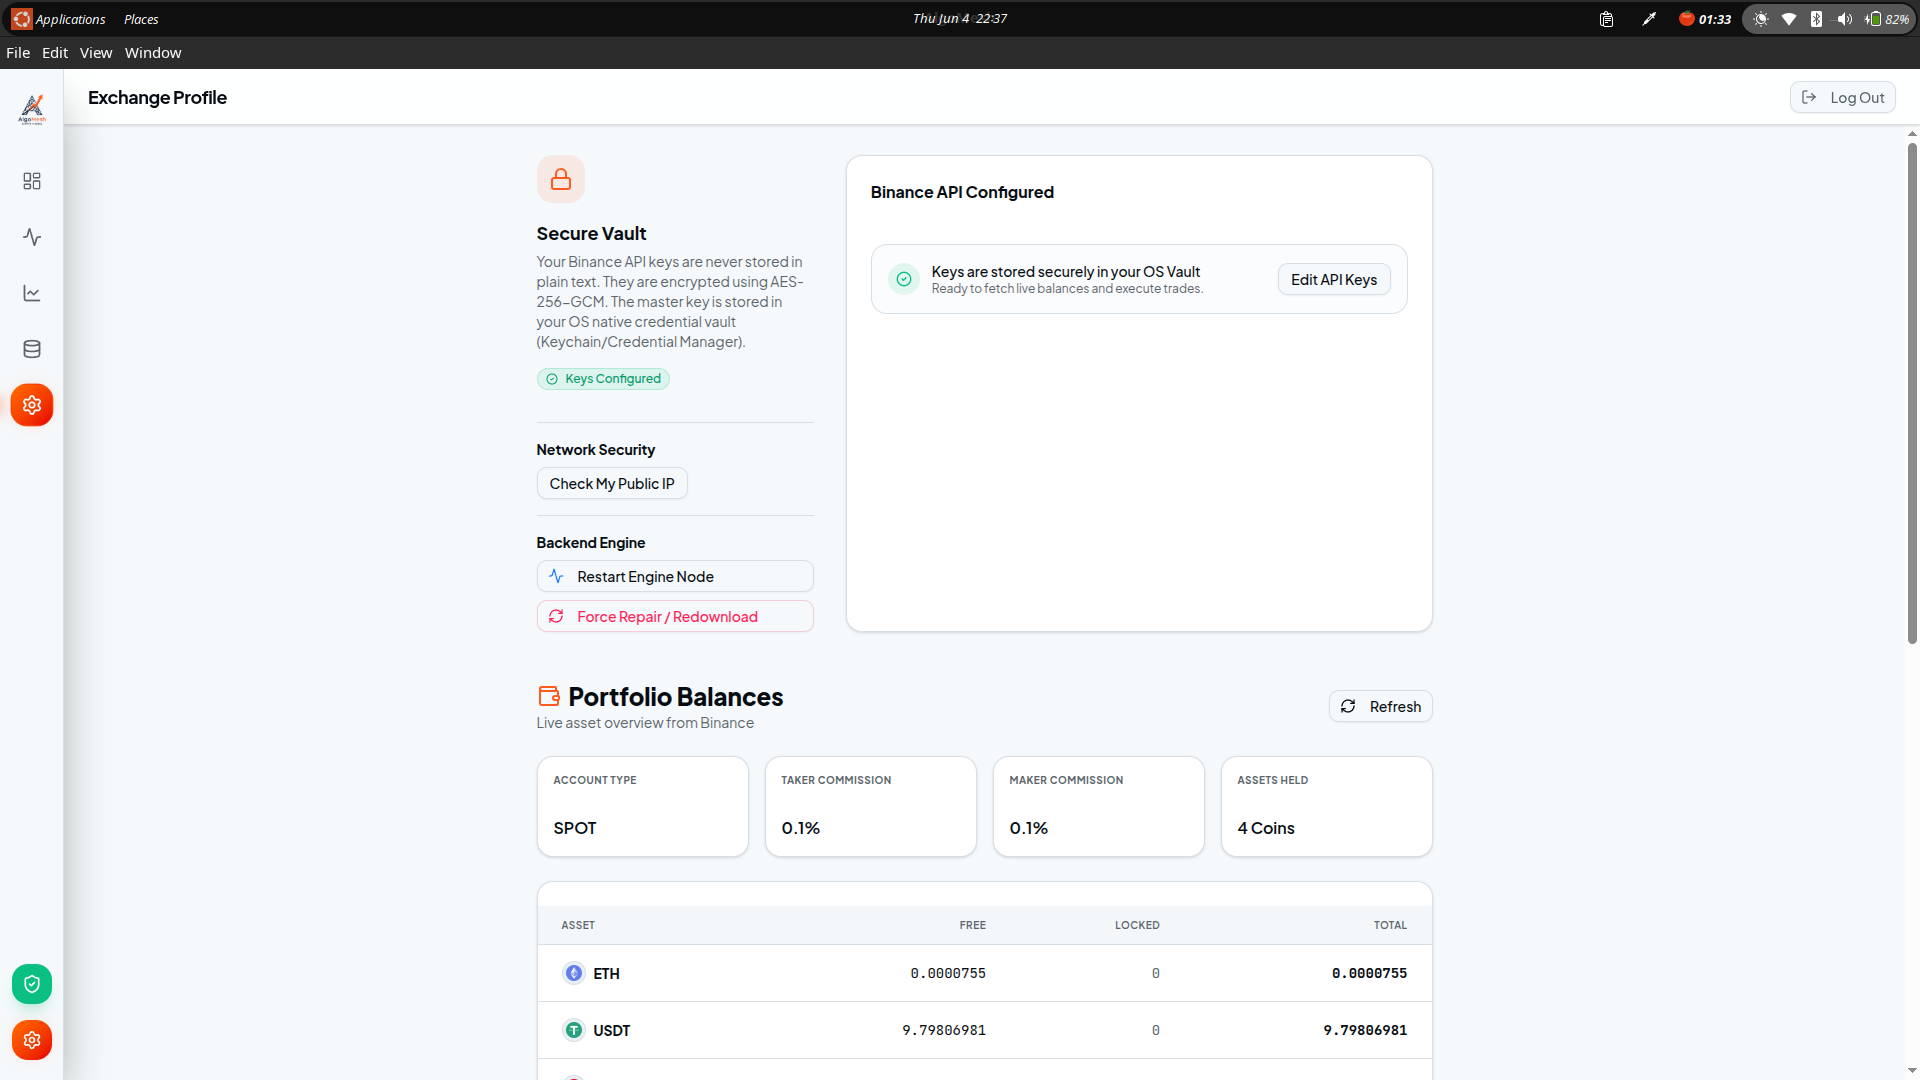The height and width of the screenshot is (1080, 1920).
Task: Open the Wi-Fi indicator in system tray
Action: click(1789, 19)
